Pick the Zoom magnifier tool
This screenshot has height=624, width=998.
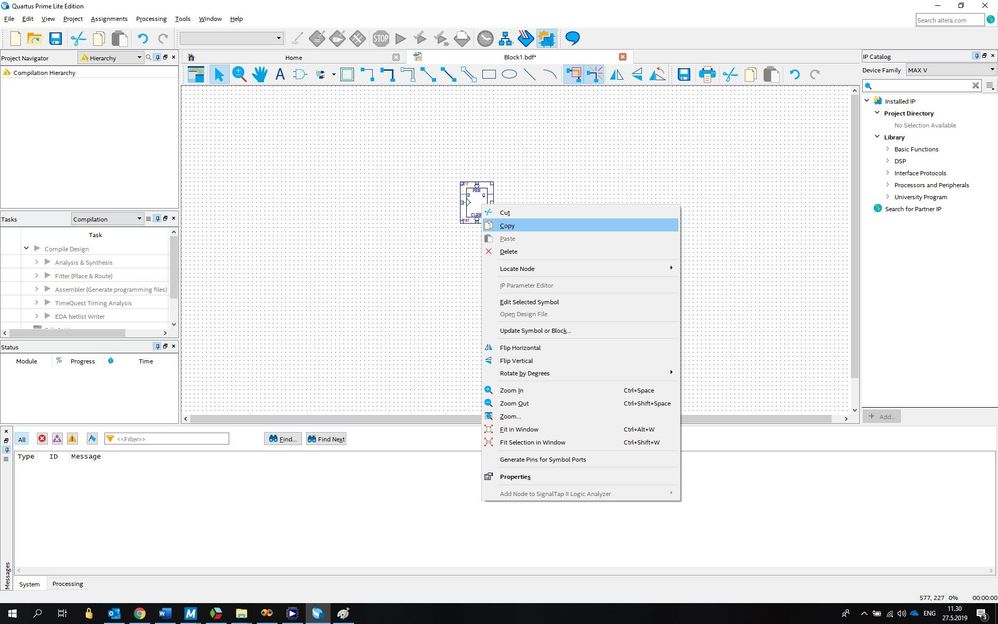tap(240, 74)
